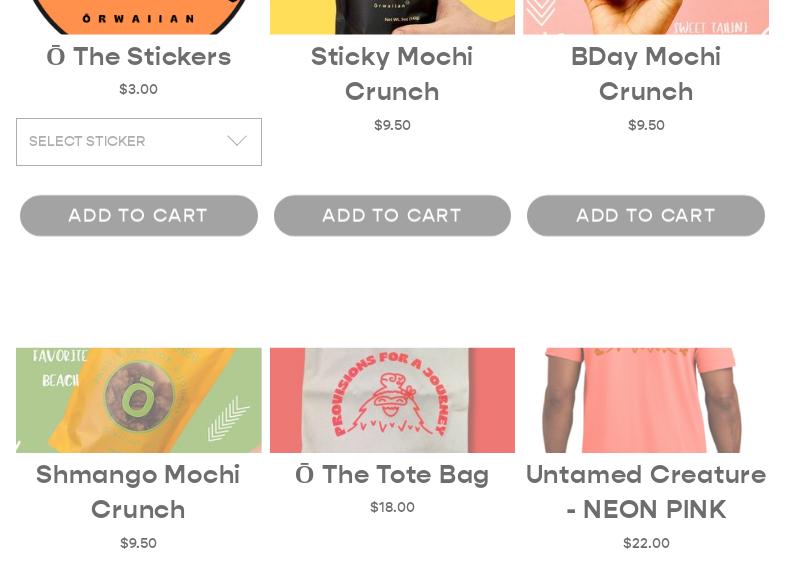Image resolution: width=785 pixels, height=566 pixels.
Task: Click the chevron arrow in sticker selector
Action: coord(237,142)
